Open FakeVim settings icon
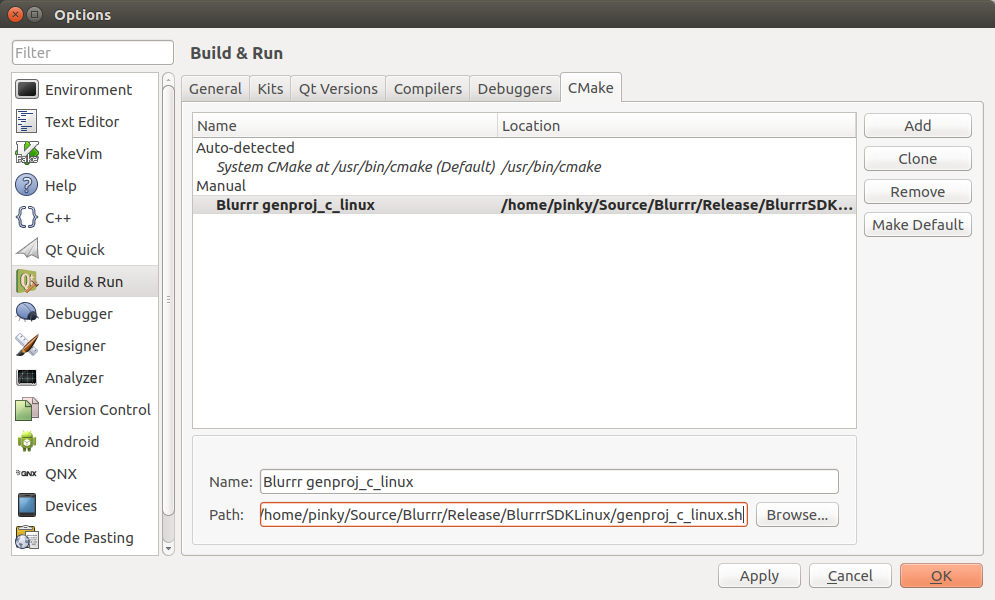This screenshot has height=600, width=995. (27, 154)
